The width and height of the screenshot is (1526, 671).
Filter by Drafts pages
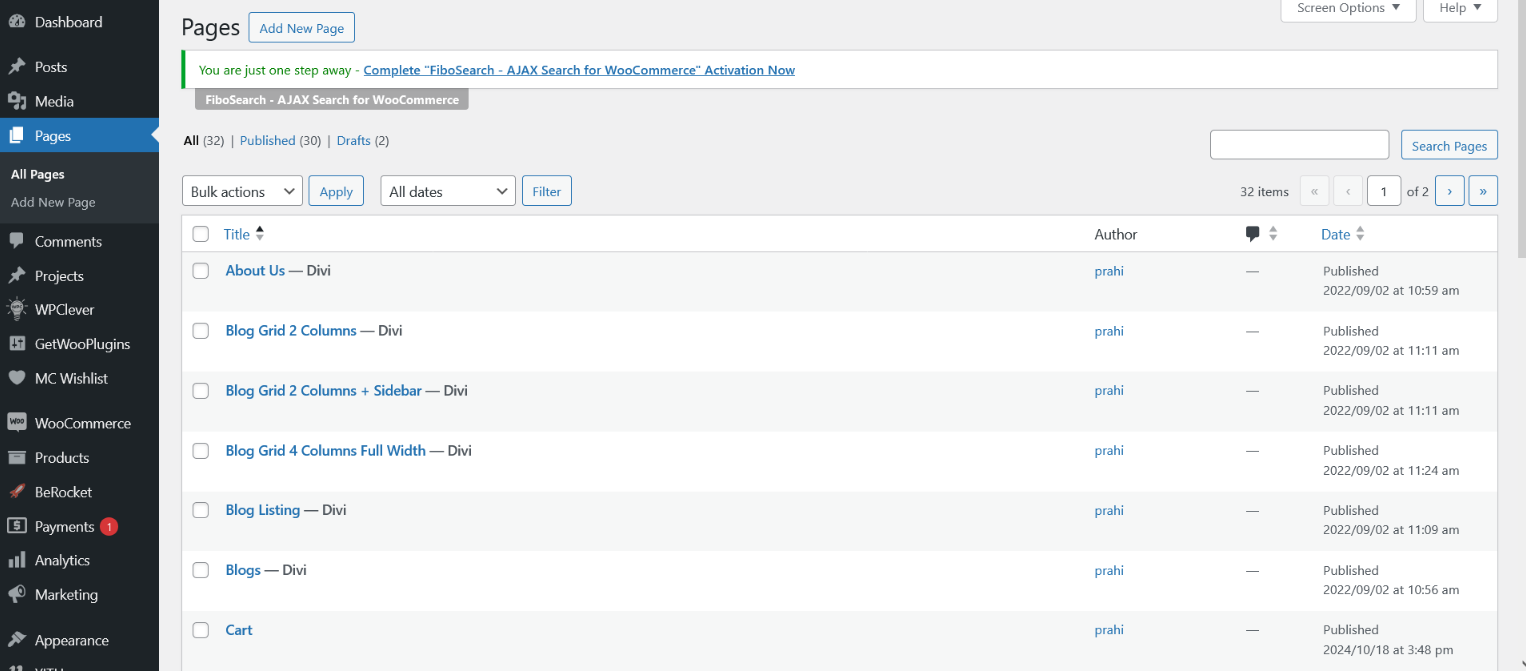tap(354, 141)
